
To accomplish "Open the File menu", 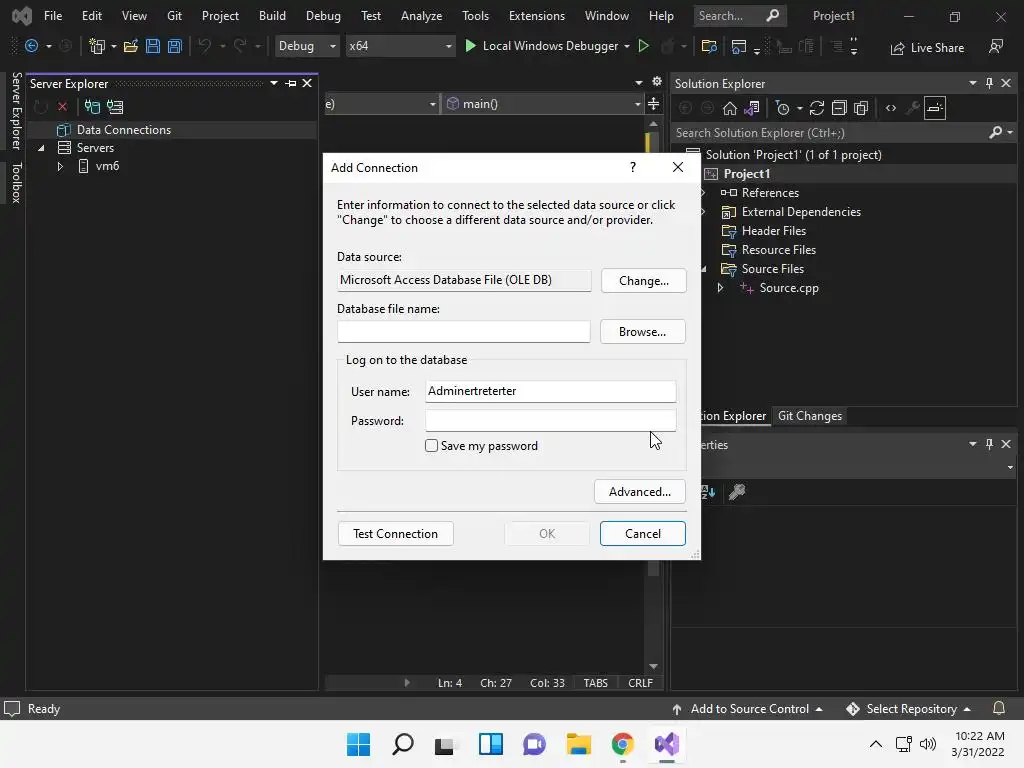I will tap(53, 16).
